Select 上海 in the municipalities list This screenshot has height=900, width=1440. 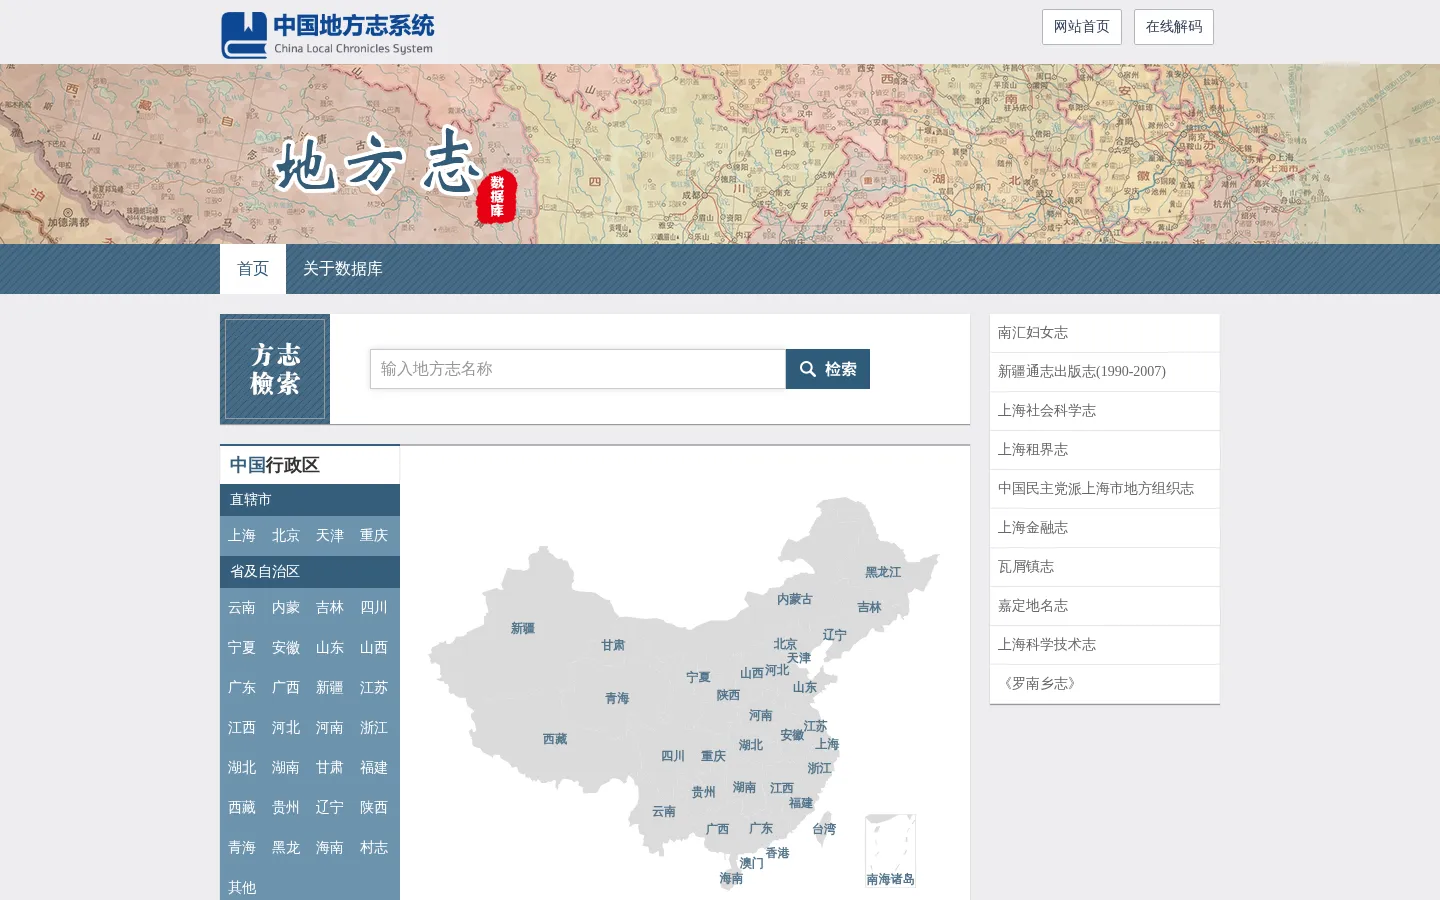pos(242,536)
